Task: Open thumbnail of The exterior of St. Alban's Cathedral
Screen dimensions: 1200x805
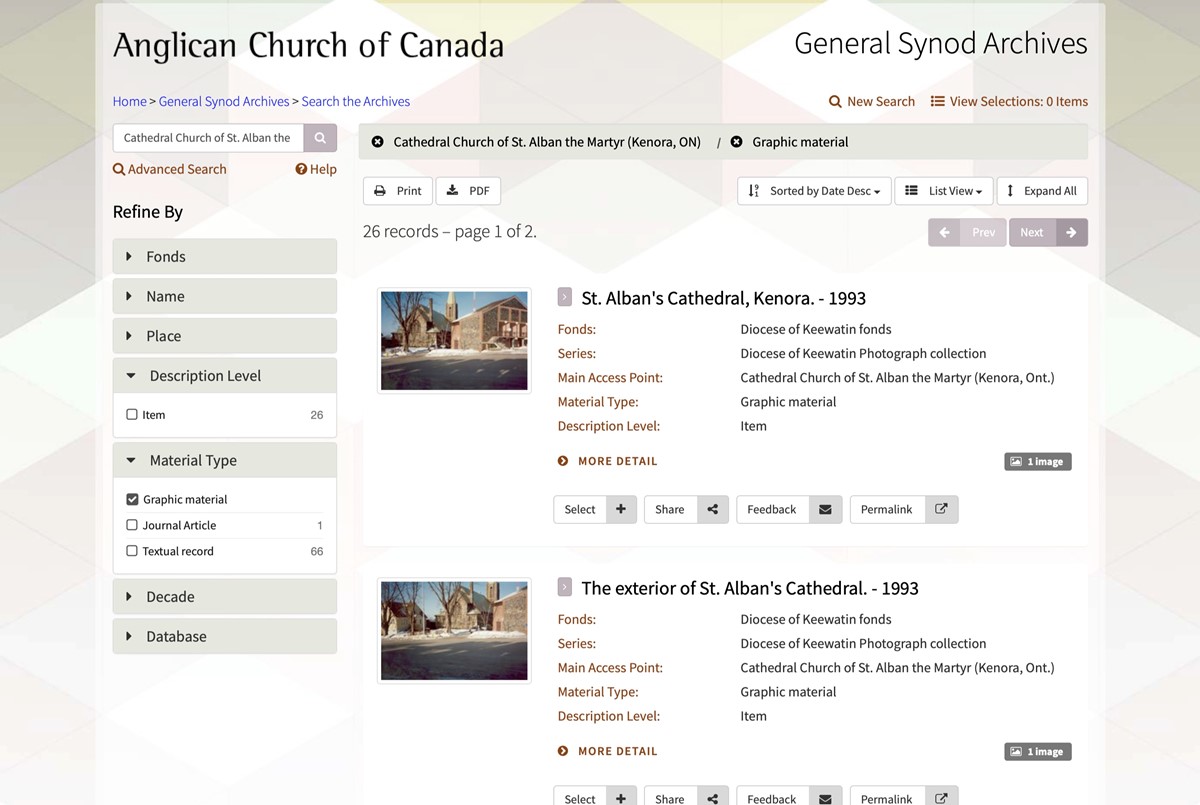Action: click(x=454, y=631)
